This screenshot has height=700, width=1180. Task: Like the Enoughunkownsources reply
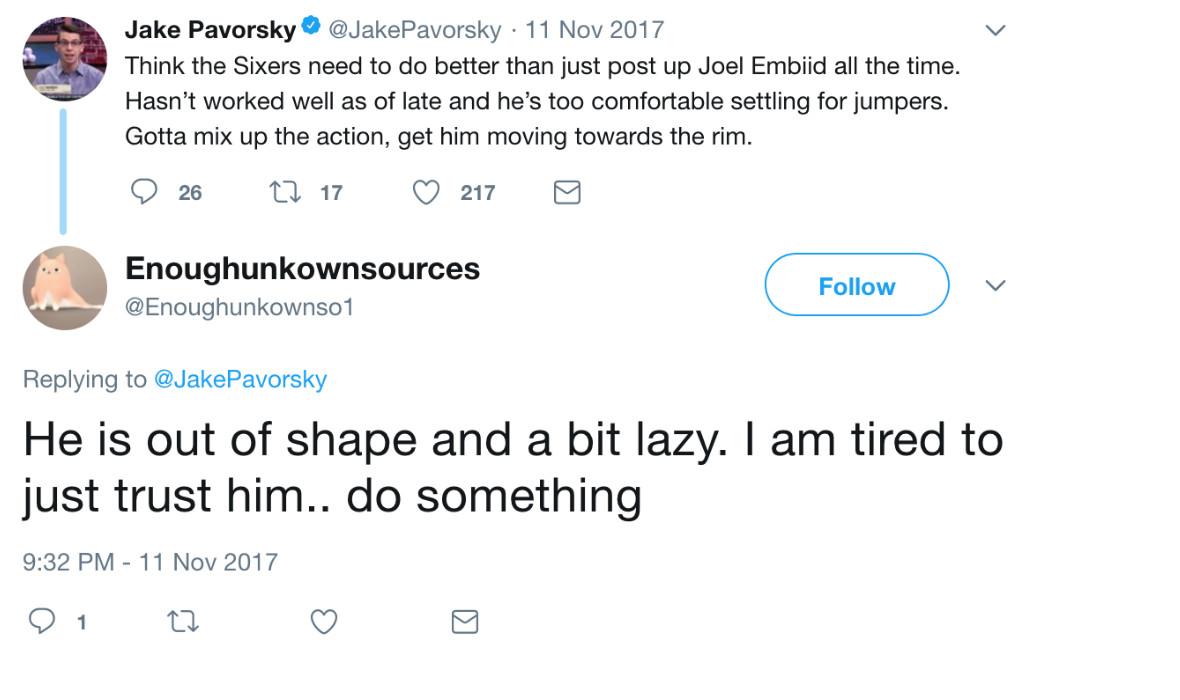[x=323, y=622]
